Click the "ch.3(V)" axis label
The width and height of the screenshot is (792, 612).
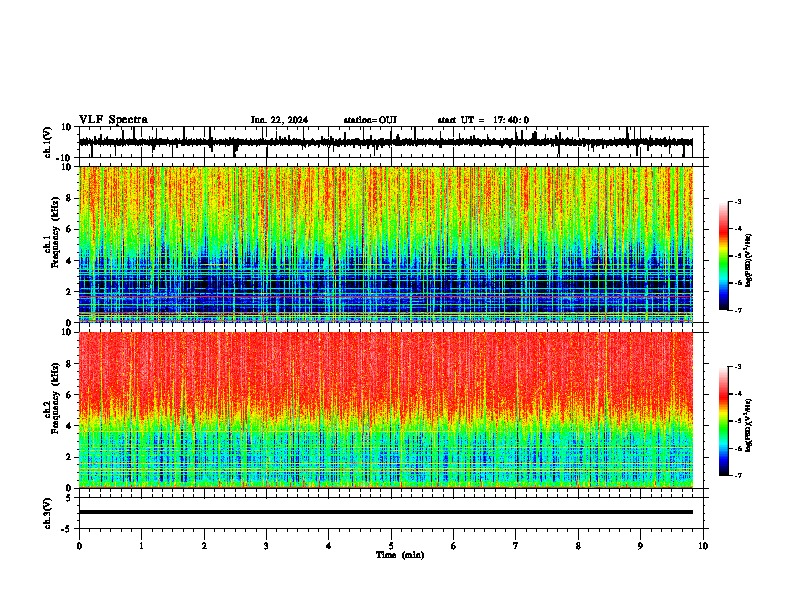coord(48,514)
